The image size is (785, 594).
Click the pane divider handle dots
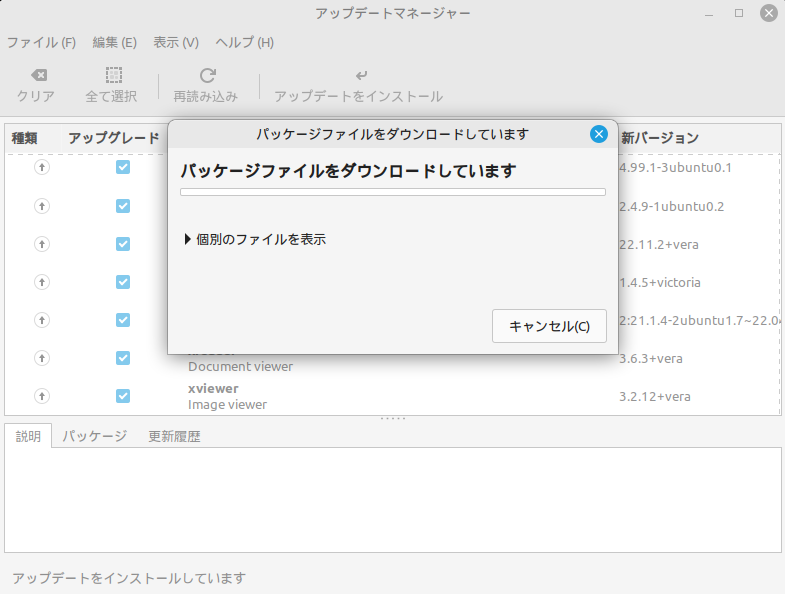click(393, 418)
